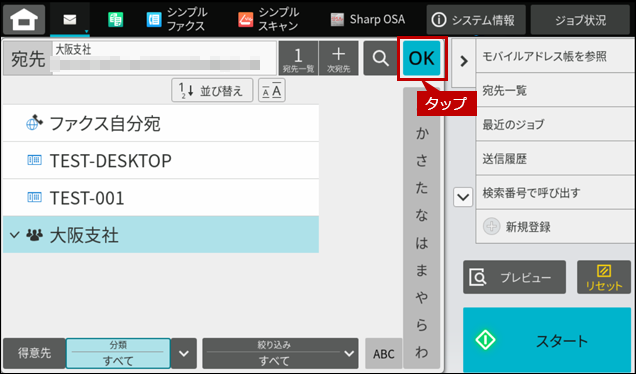The image size is (636, 374).
Task: Go to the home screen icon
Action: coord(24,19)
